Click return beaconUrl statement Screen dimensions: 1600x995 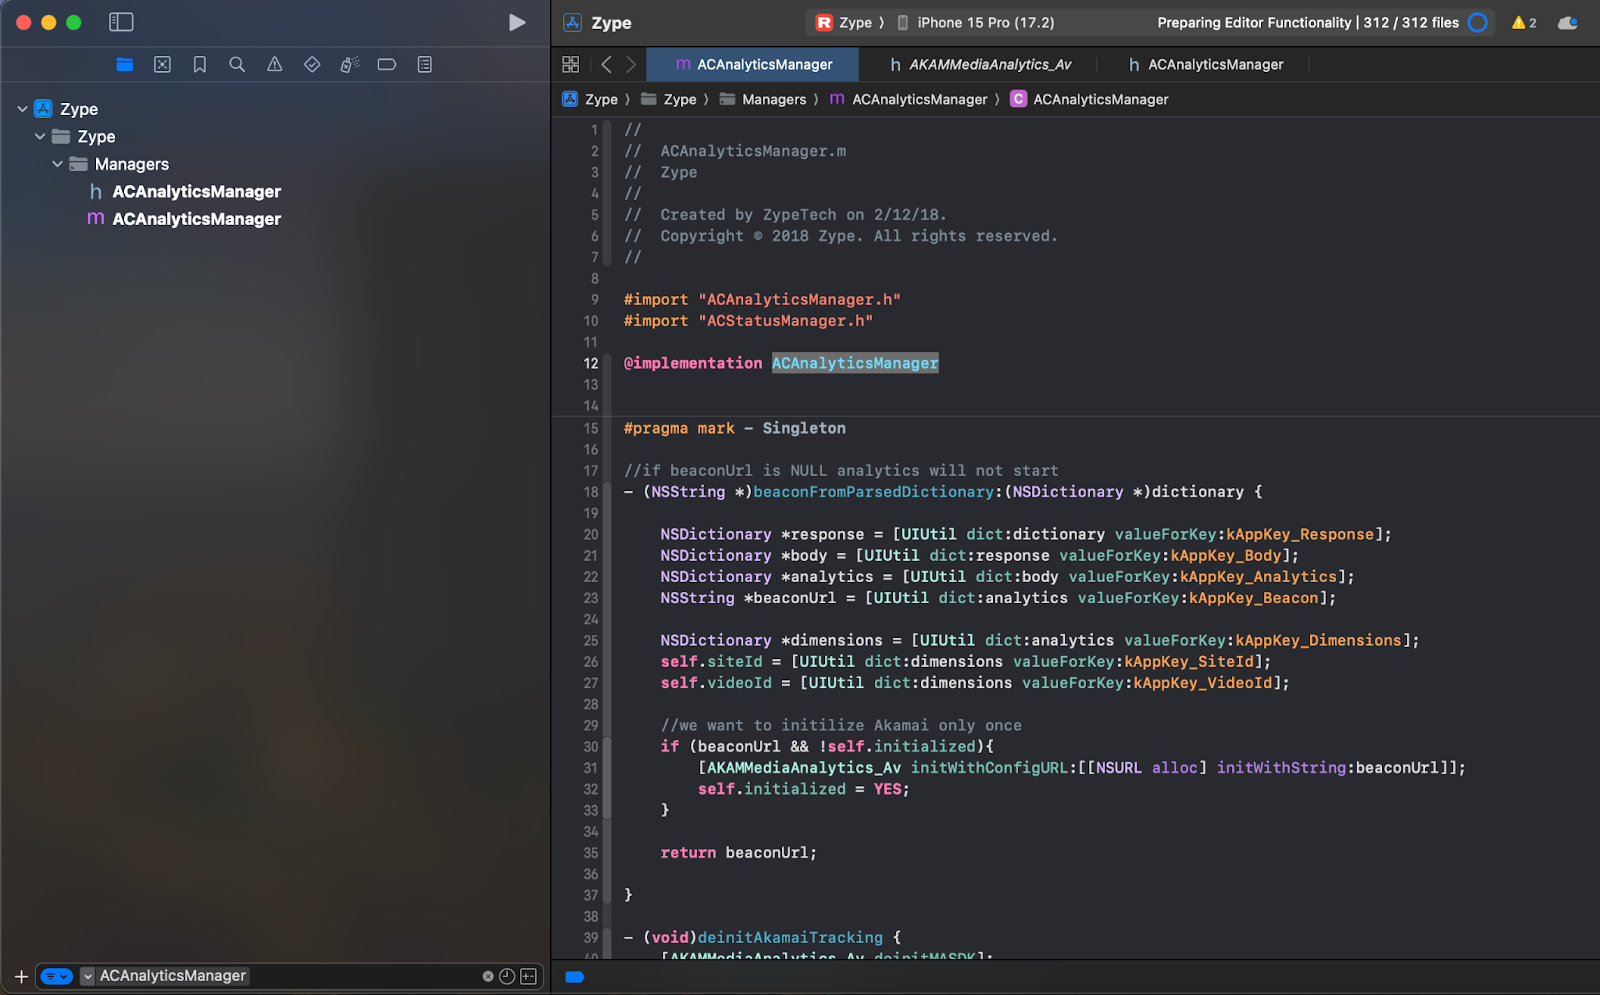pos(738,853)
